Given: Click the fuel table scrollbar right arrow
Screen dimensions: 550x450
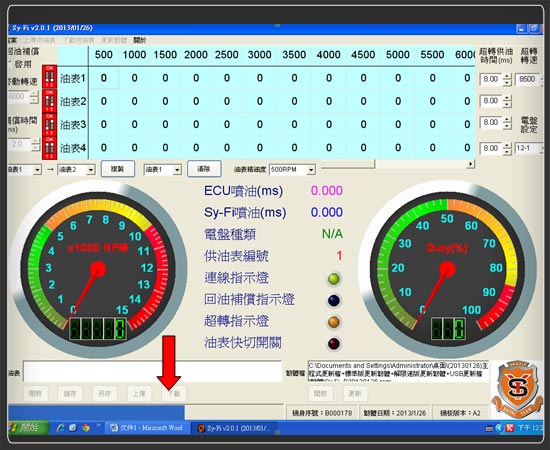Looking at the screenshot, I should (471, 164).
